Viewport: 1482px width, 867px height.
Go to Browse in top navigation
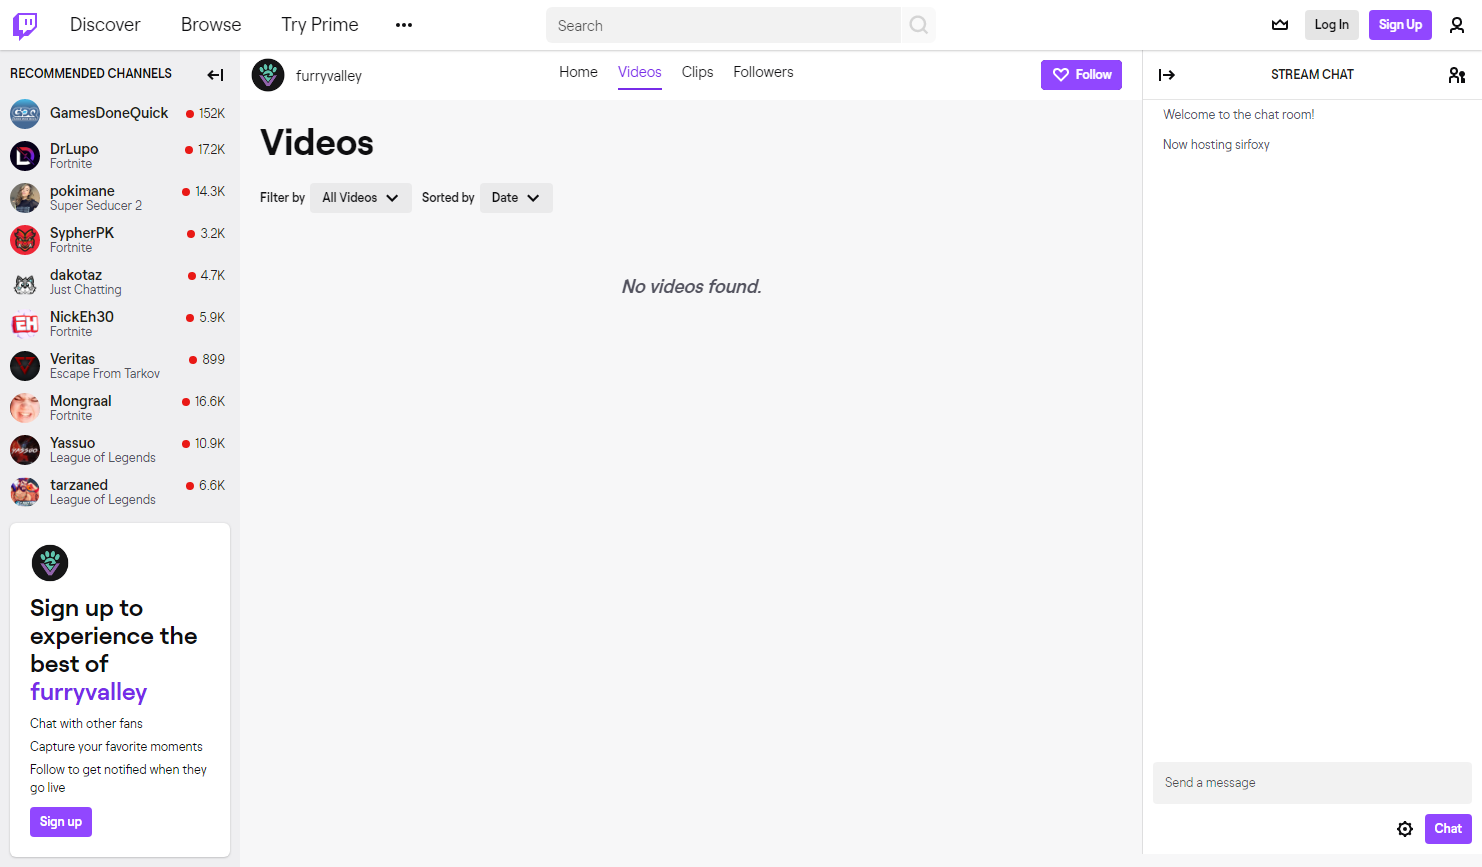211,25
